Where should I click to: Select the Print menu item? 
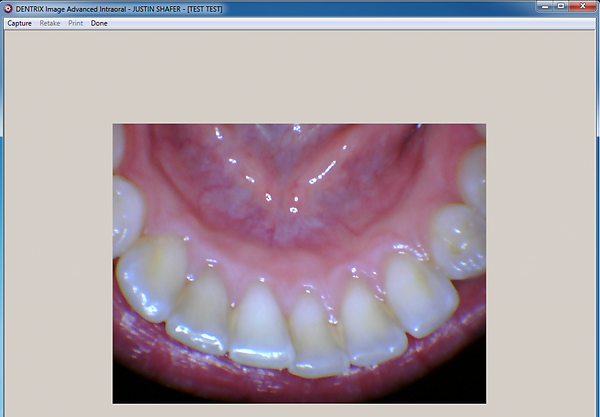pos(75,23)
